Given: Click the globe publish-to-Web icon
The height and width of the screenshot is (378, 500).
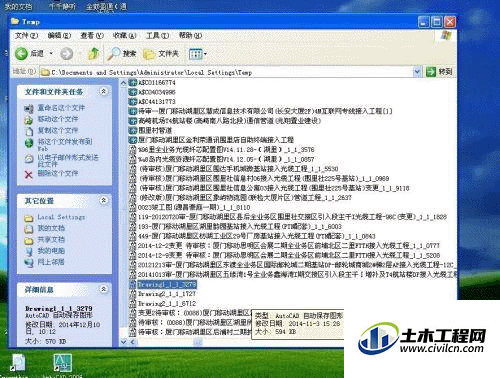Looking at the screenshot, I should pyautogui.click(x=29, y=143).
